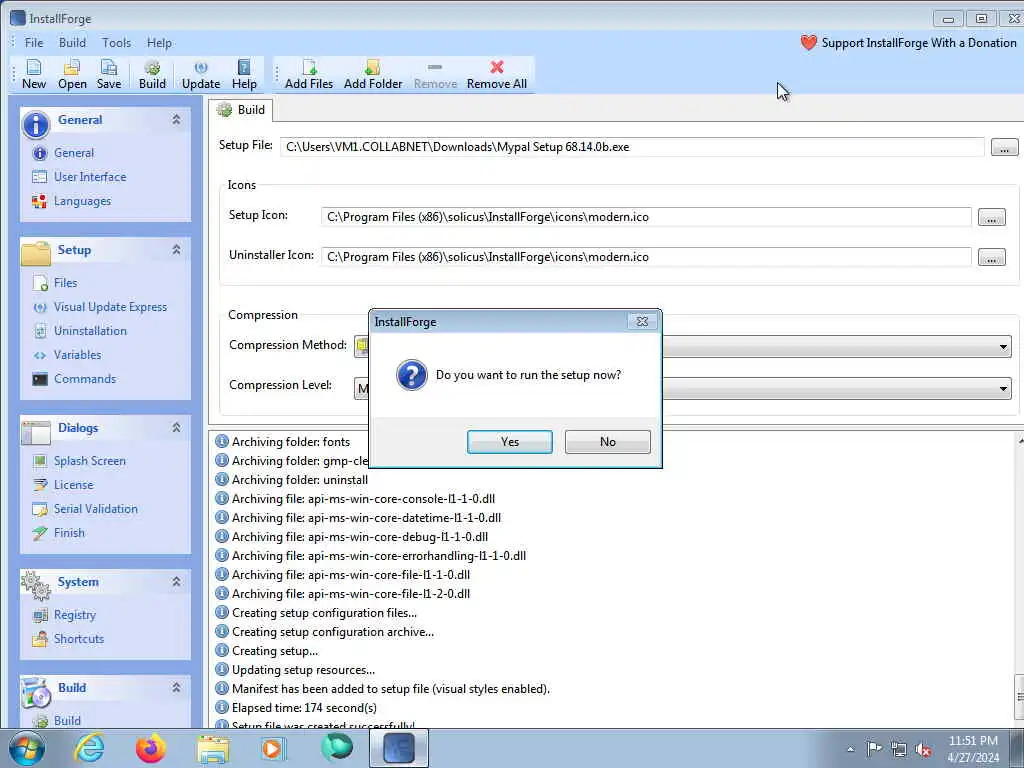Click the Action Center flag tray icon
Image resolution: width=1024 pixels, height=768 pixels.
874,749
